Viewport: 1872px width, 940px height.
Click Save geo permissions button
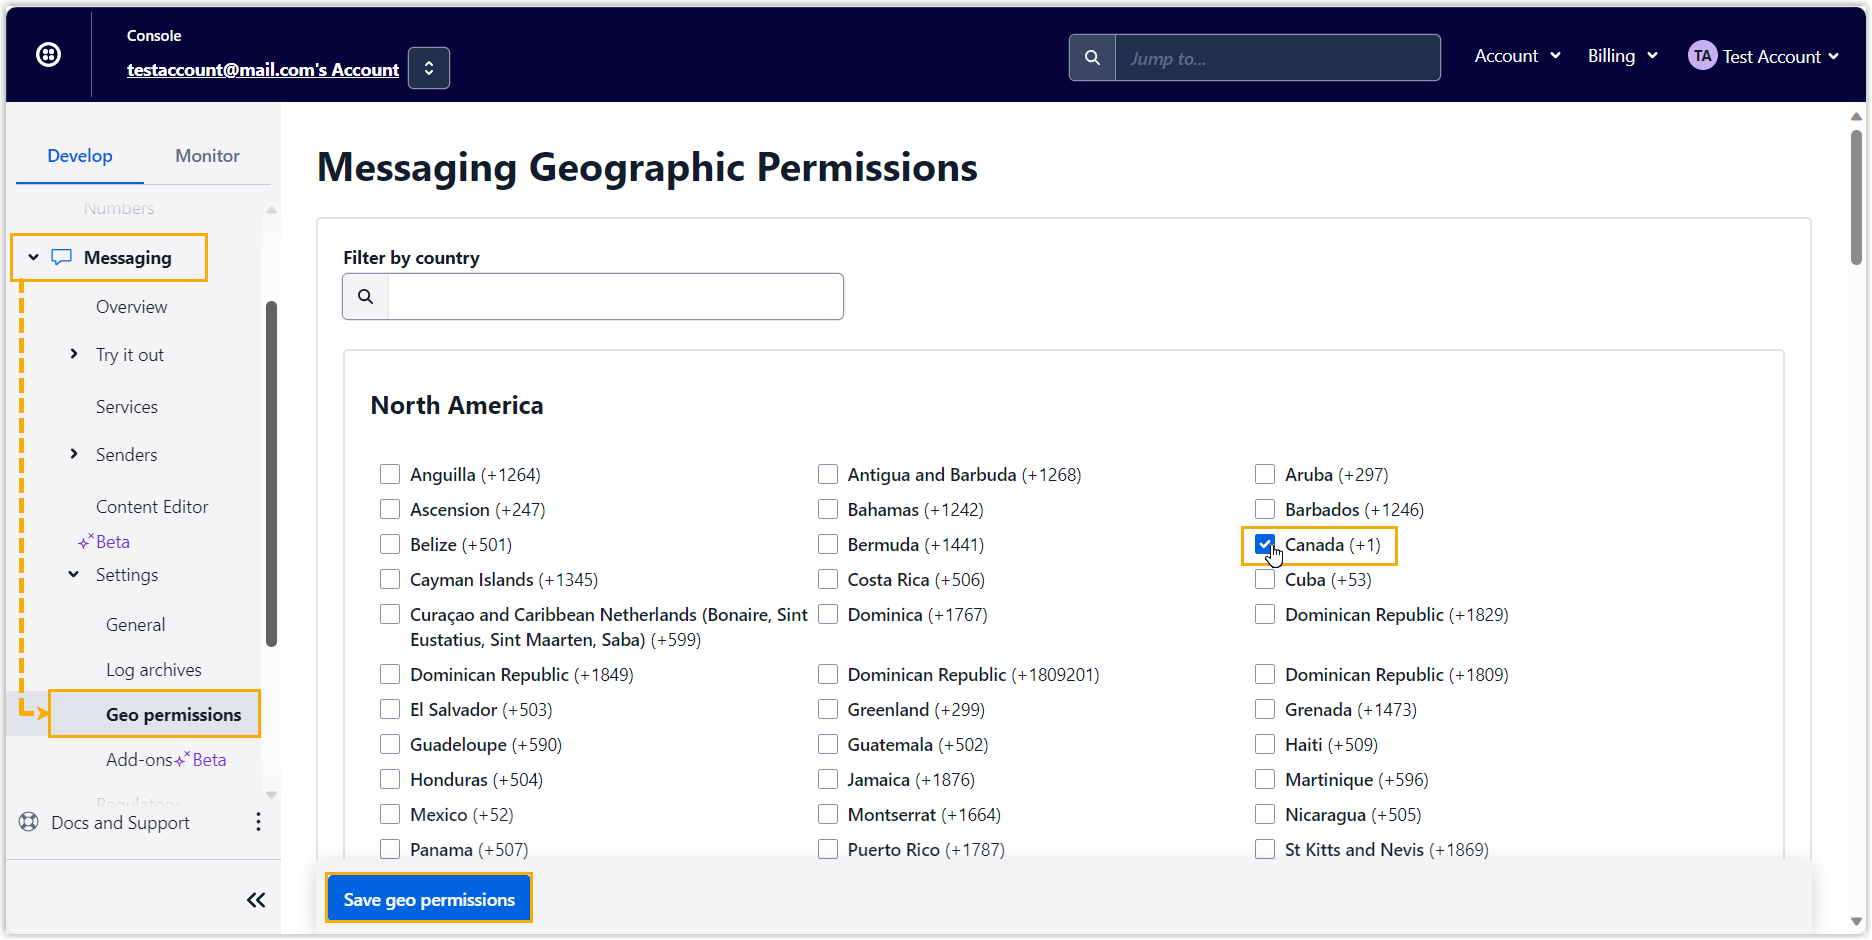coord(429,899)
